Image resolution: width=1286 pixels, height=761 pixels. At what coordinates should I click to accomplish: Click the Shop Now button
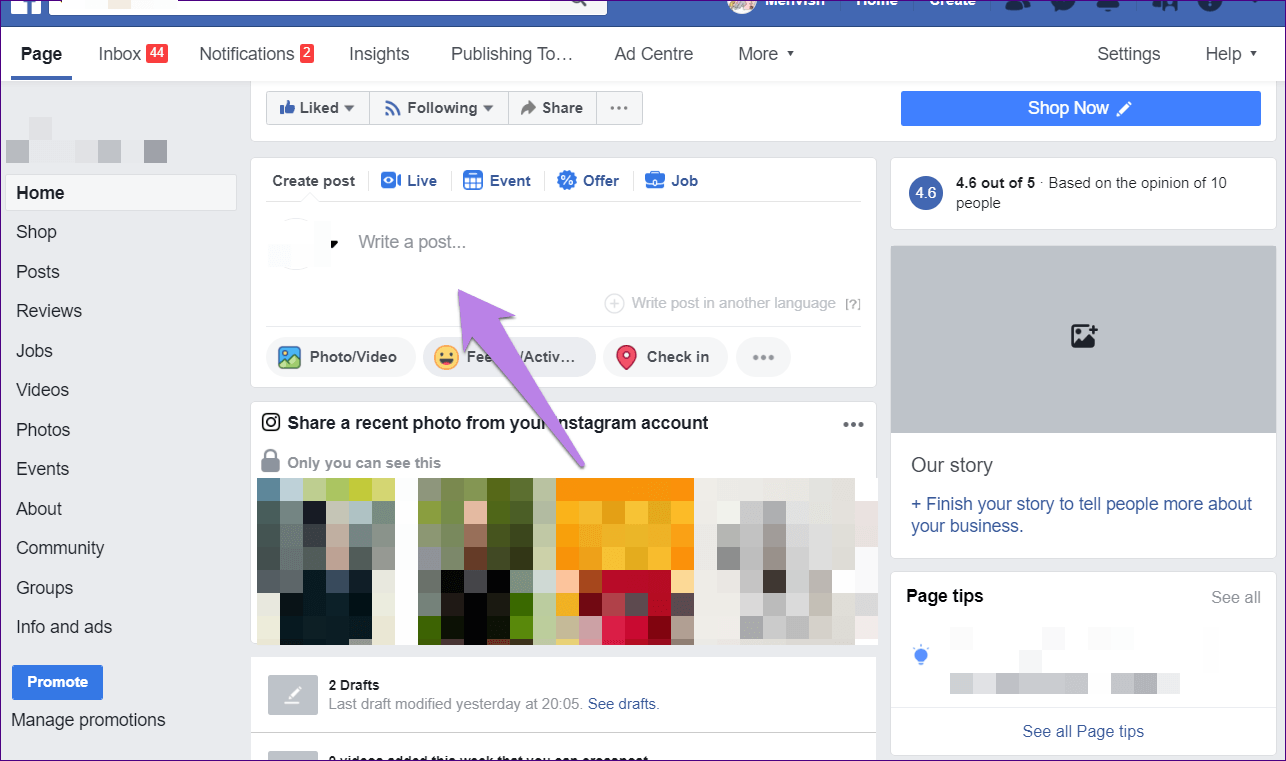point(1080,108)
